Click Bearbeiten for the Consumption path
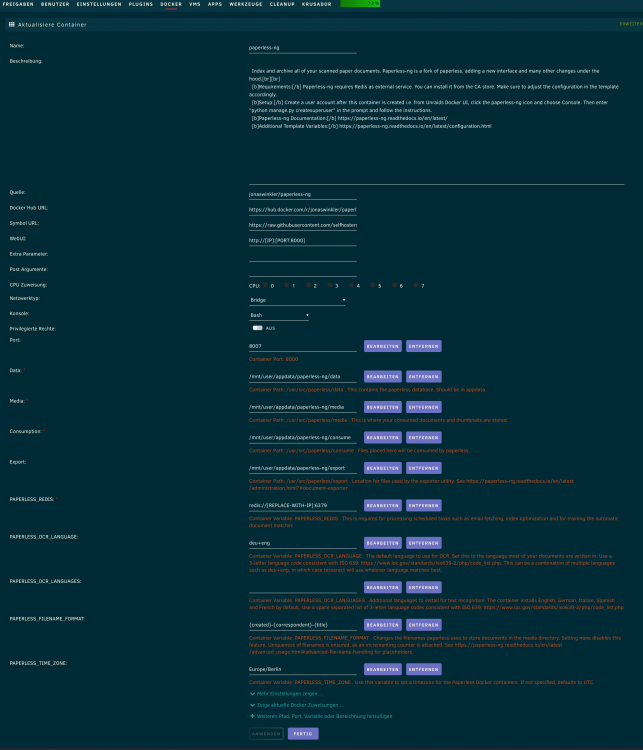Viewport: 643px width, 750px height. [383, 438]
